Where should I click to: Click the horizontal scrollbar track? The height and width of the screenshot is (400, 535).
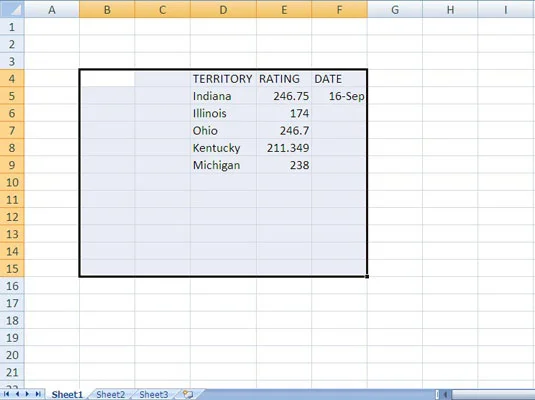tap(492, 395)
